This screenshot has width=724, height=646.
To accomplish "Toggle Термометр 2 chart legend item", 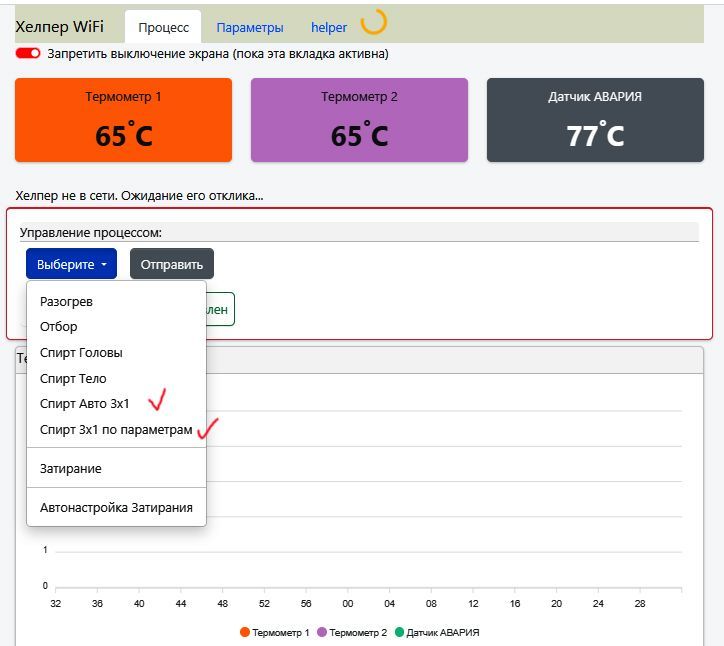I will pos(352,633).
